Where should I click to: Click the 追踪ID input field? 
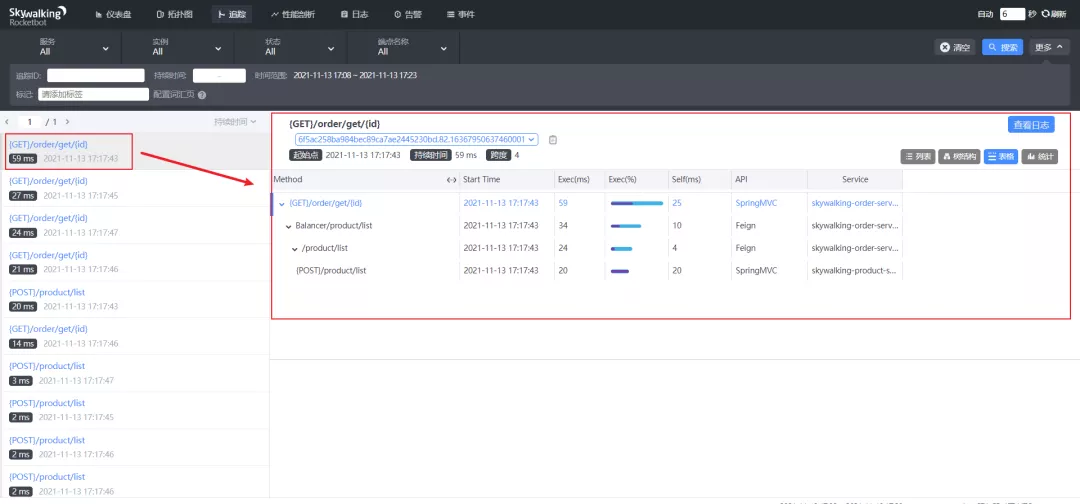tap(95, 75)
